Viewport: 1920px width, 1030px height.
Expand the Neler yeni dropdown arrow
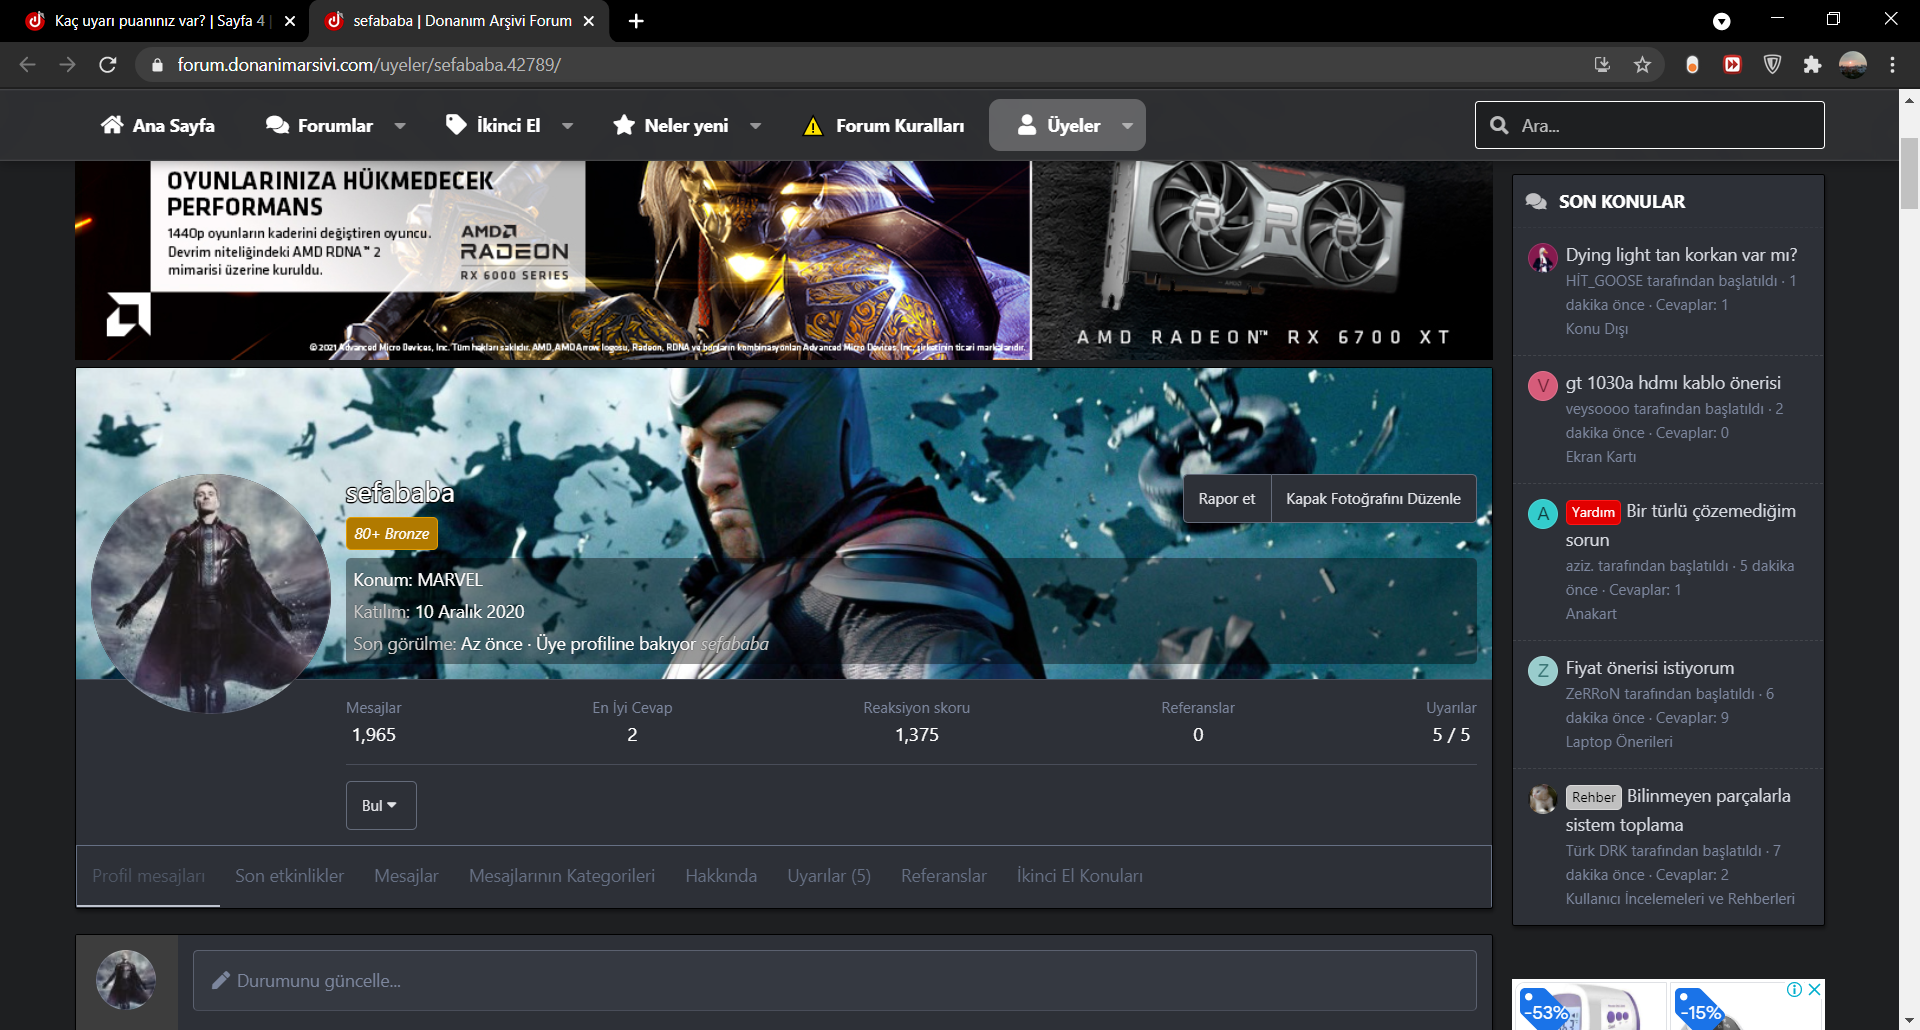[x=755, y=126]
